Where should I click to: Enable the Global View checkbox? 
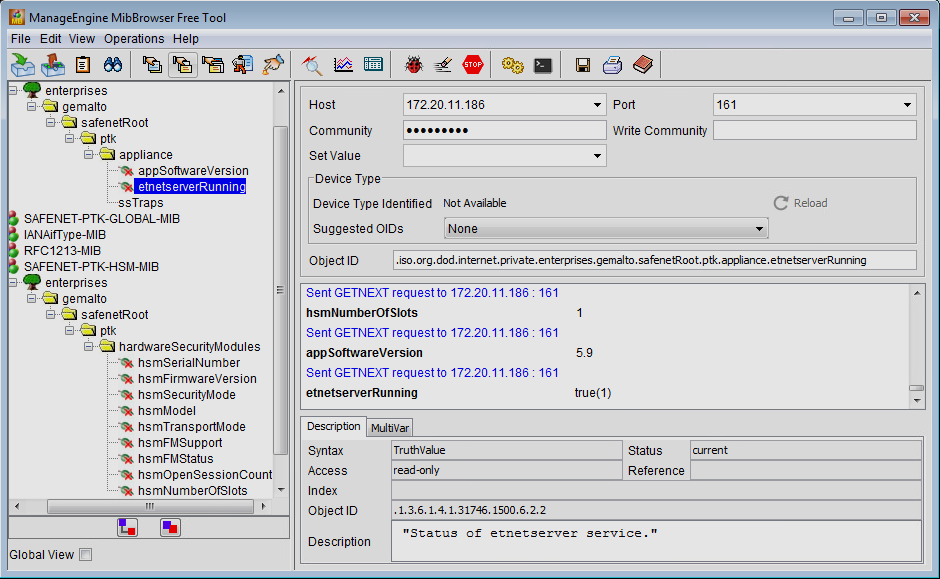click(85, 555)
